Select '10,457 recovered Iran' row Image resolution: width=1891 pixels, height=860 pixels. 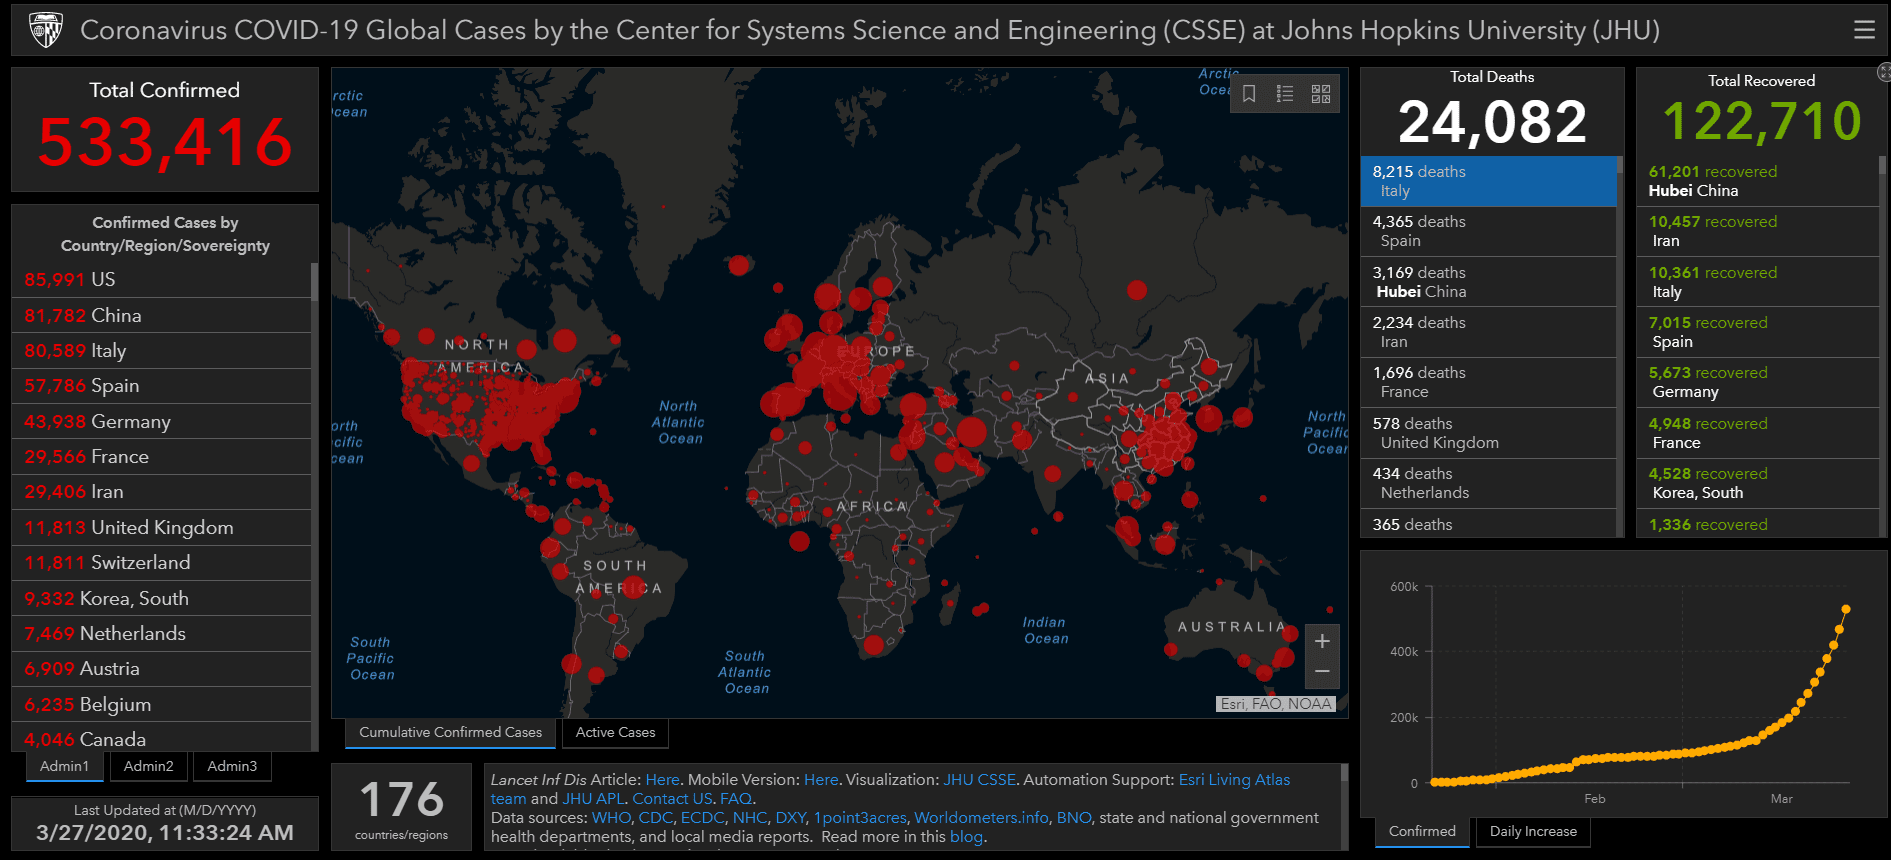1758,232
